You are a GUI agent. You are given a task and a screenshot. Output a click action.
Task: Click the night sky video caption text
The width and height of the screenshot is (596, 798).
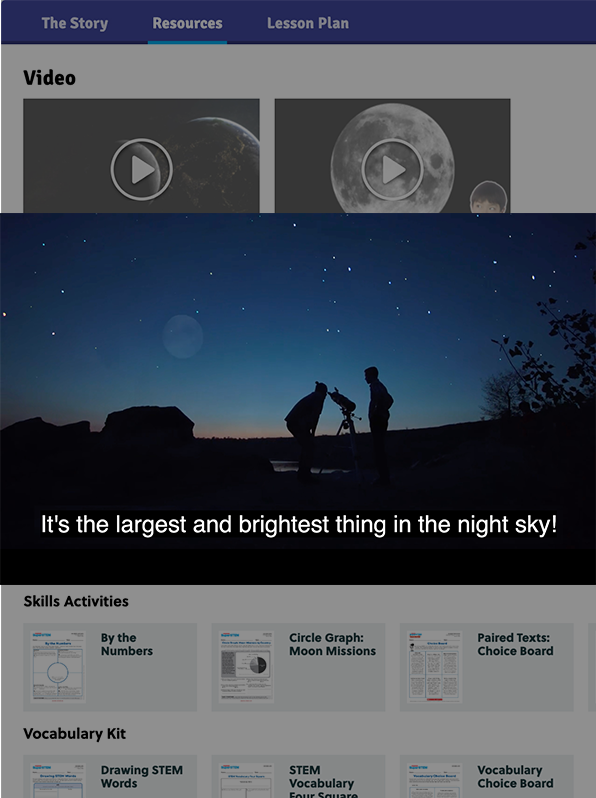pos(299,525)
